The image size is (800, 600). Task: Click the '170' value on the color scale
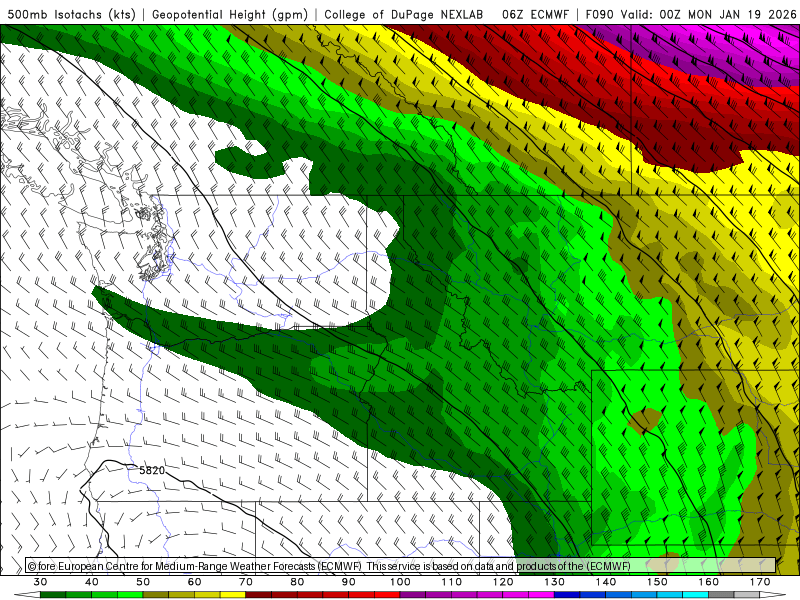coord(760,582)
